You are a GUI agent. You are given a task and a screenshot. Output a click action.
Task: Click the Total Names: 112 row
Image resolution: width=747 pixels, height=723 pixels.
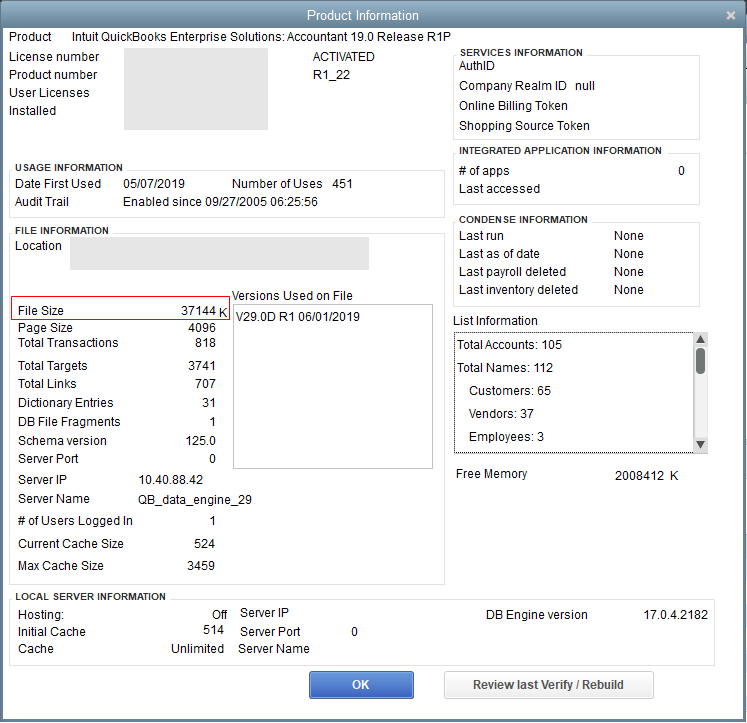[505, 368]
